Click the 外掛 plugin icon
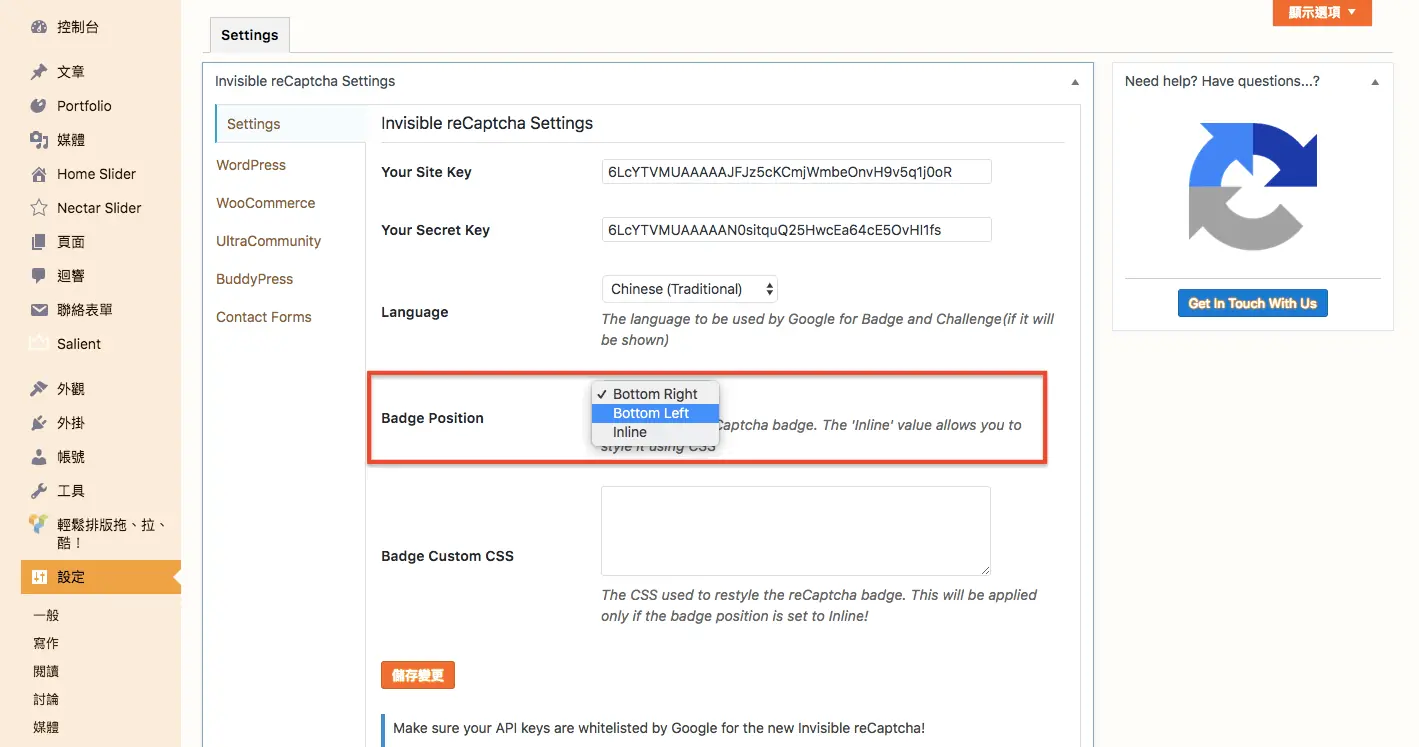 click(x=39, y=423)
